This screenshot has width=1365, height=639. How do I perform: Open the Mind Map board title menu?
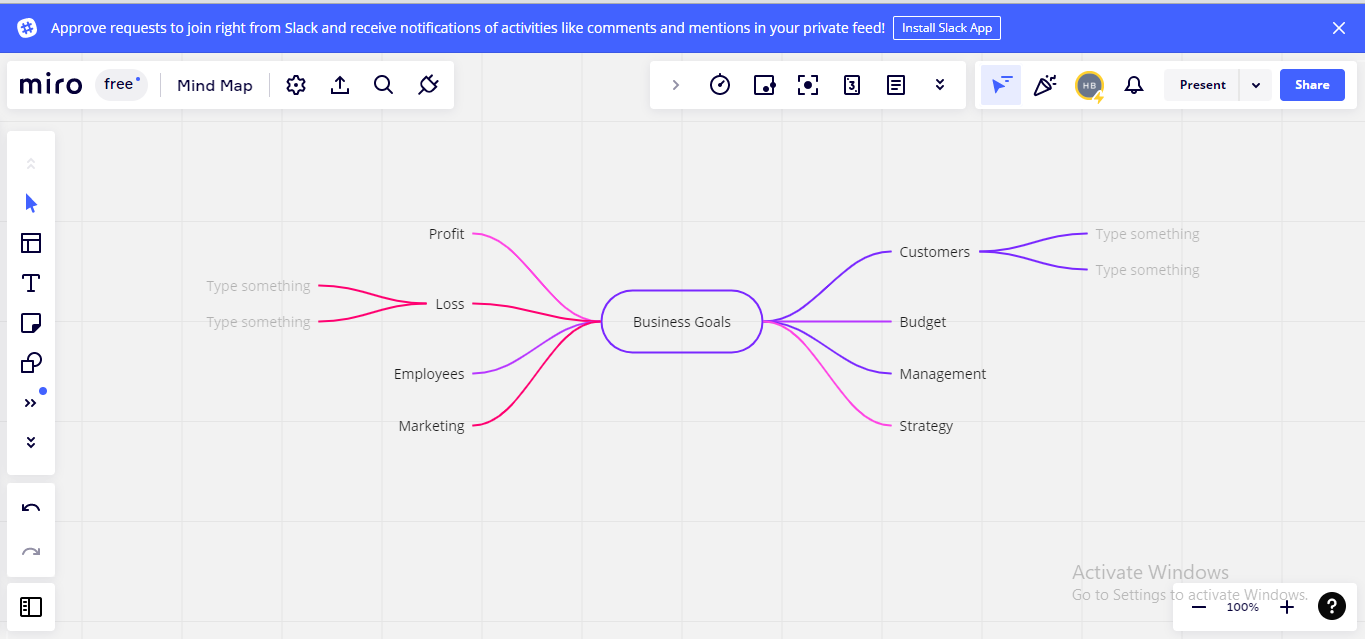pyautogui.click(x=214, y=85)
